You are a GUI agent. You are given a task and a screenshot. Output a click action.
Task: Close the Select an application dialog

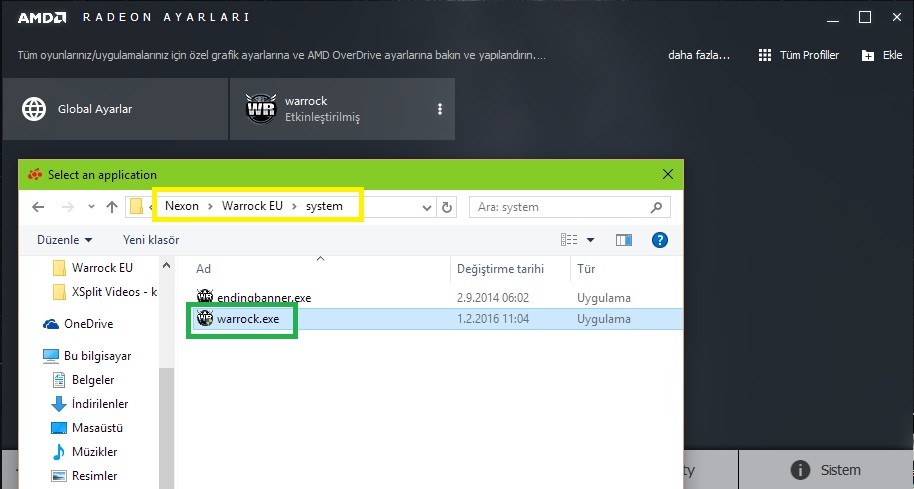(x=668, y=174)
